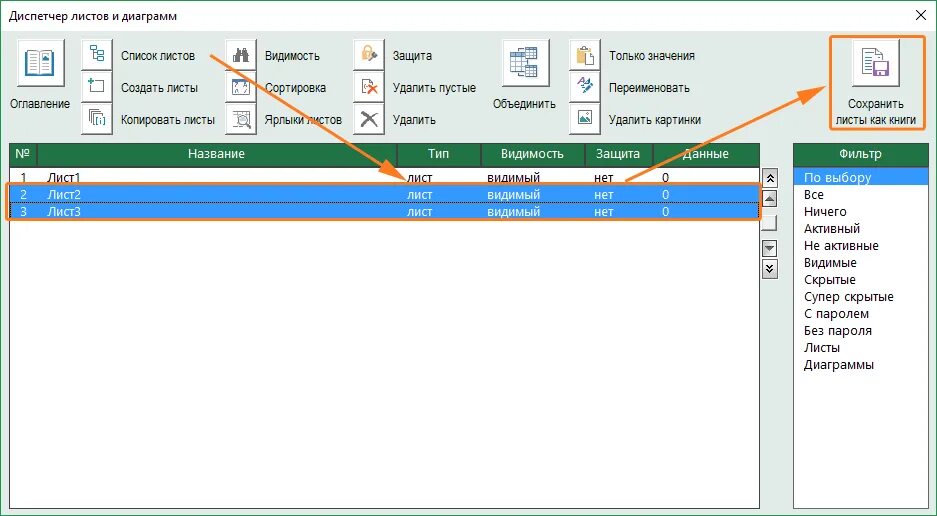
Task: Click the № column header
Action: pyautogui.click(x=23, y=154)
